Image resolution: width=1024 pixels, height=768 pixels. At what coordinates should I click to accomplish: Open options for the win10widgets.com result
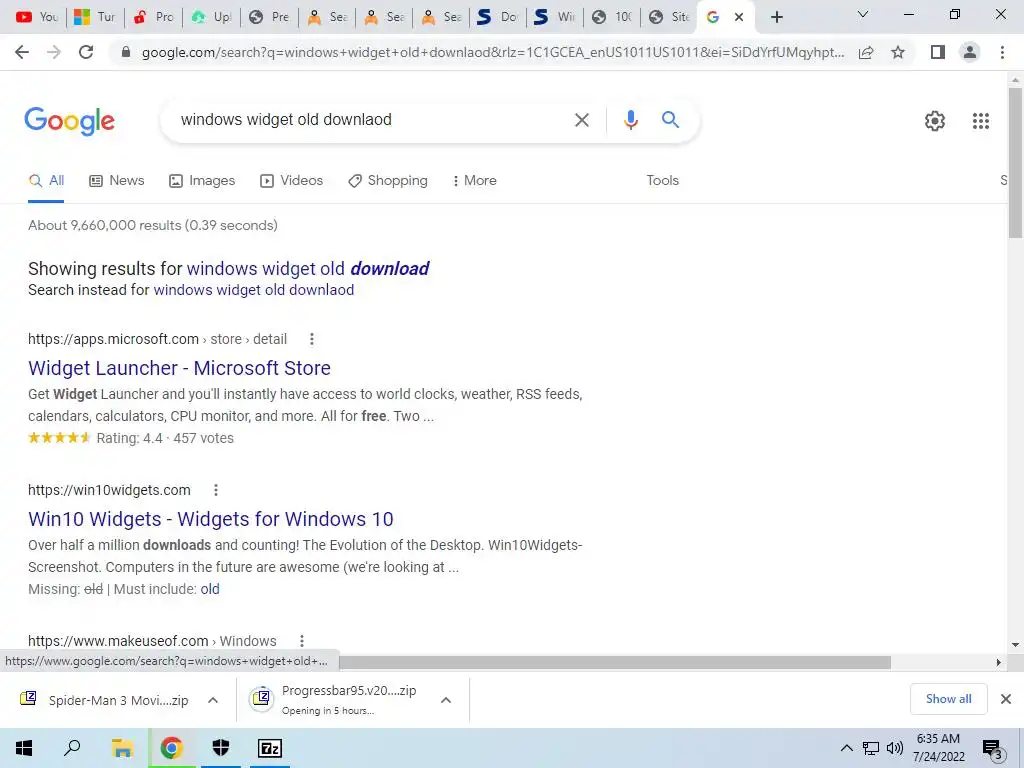pos(216,490)
